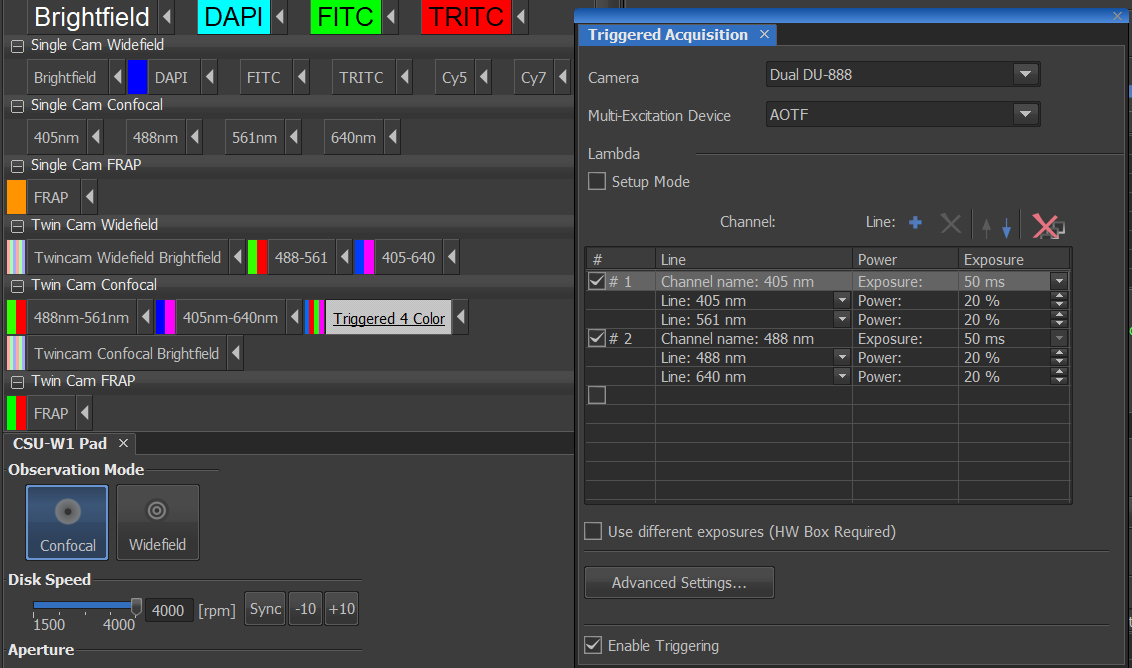Click the gray move line up arrow
The width and height of the screenshot is (1132, 668).
point(987,227)
